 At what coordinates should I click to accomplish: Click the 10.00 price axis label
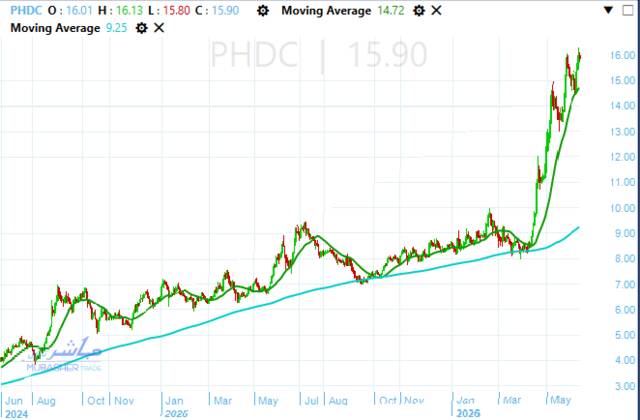[x=622, y=208]
